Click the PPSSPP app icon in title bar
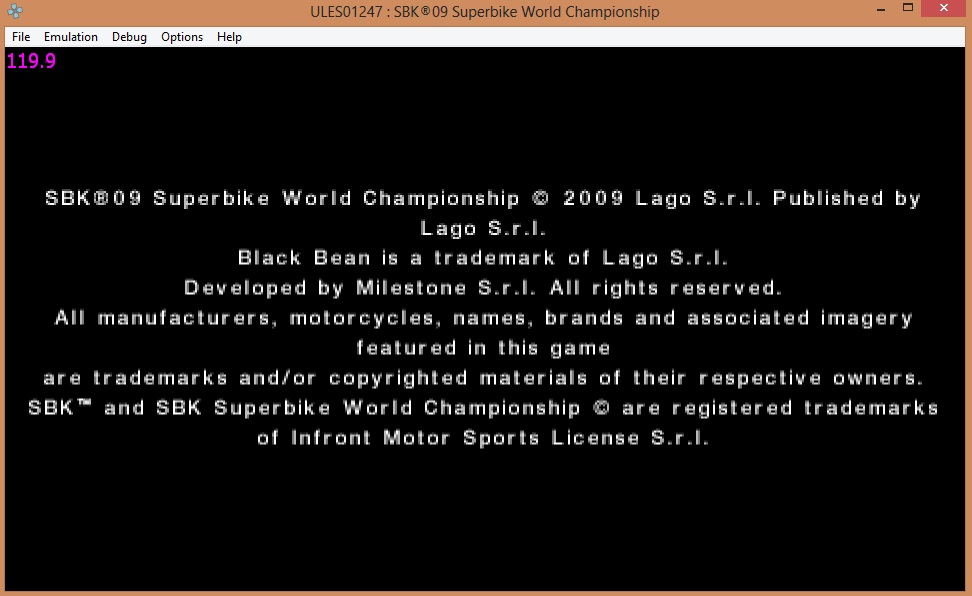The height and width of the screenshot is (596, 972). [x=14, y=12]
